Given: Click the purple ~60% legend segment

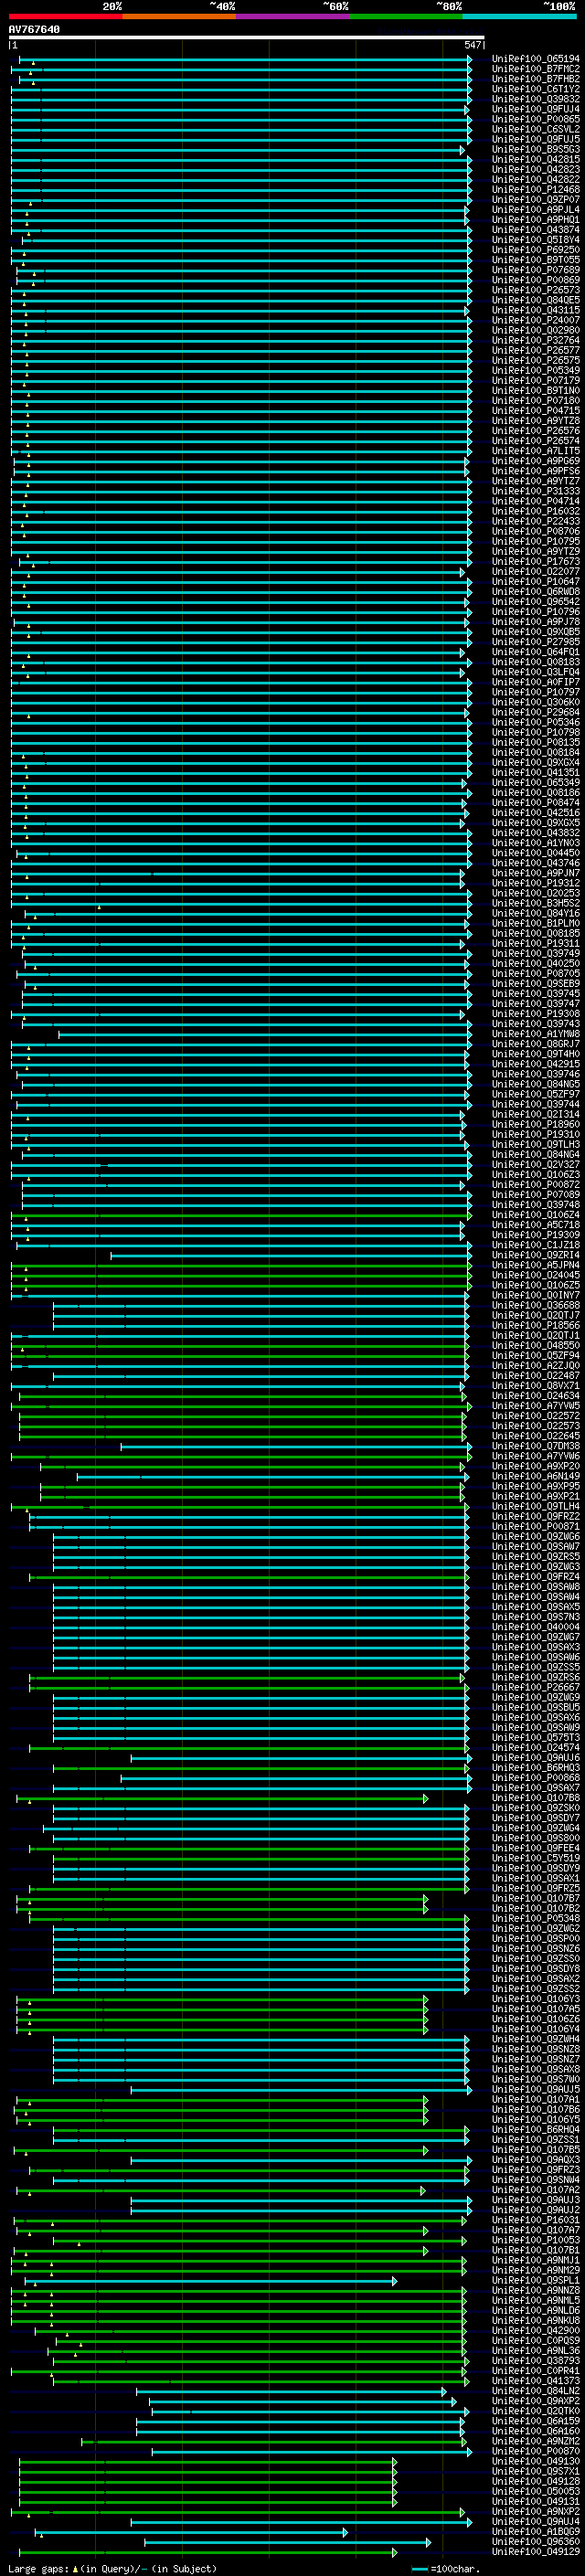Looking at the screenshot, I should 293,16.
